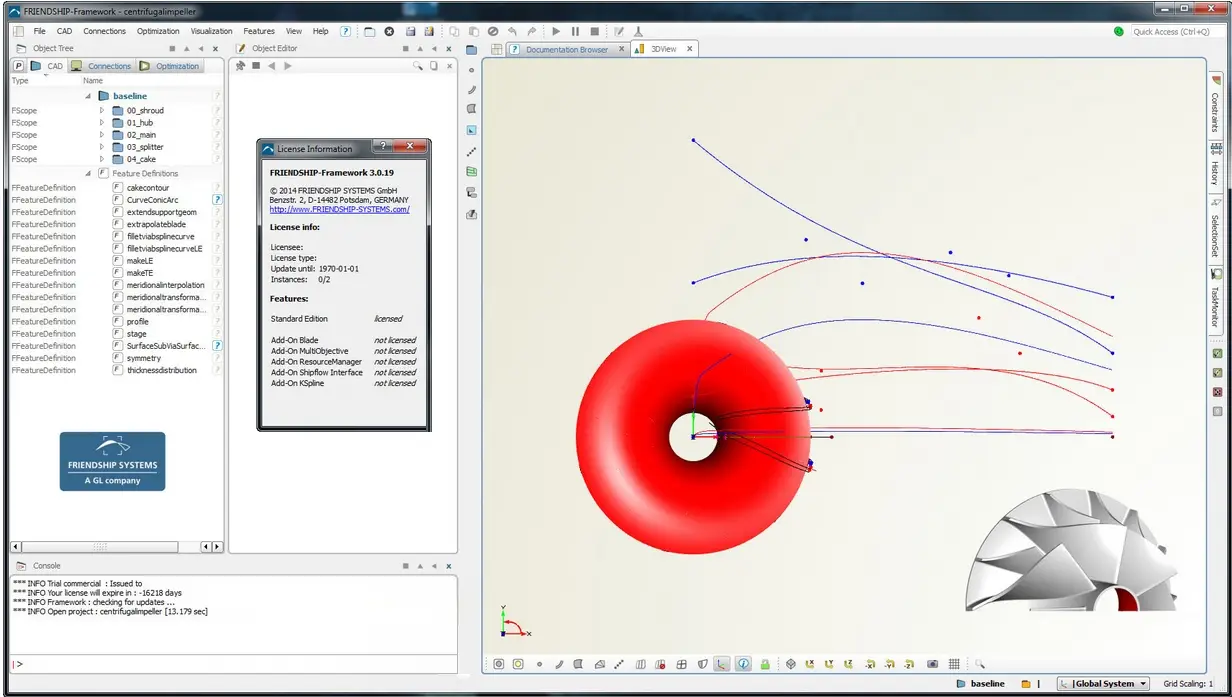Click the pin icon in Object Editor toolbar
This screenshot has width=1232, height=697.
[240, 66]
